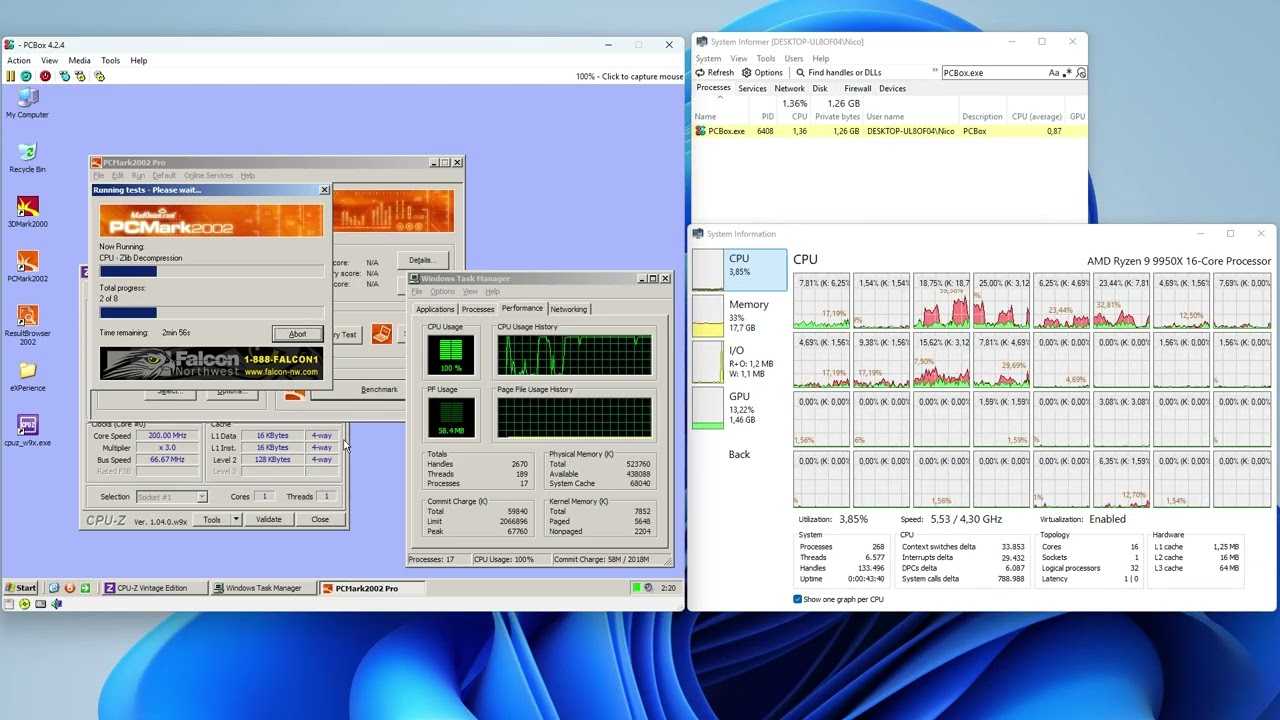Click Private bytes column header
The height and width of the screenshot is (720, 1280).
pyautogui.click(x=837, y=117)
